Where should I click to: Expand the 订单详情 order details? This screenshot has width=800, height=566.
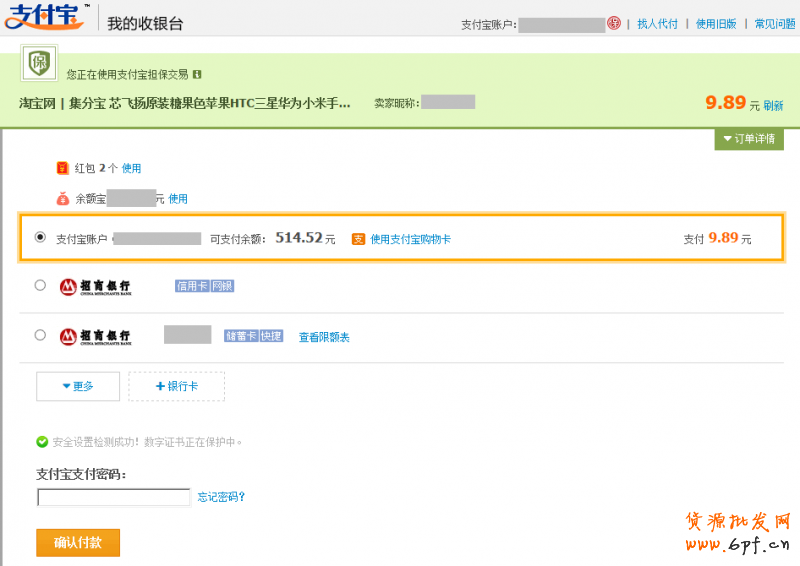(749, 139)
